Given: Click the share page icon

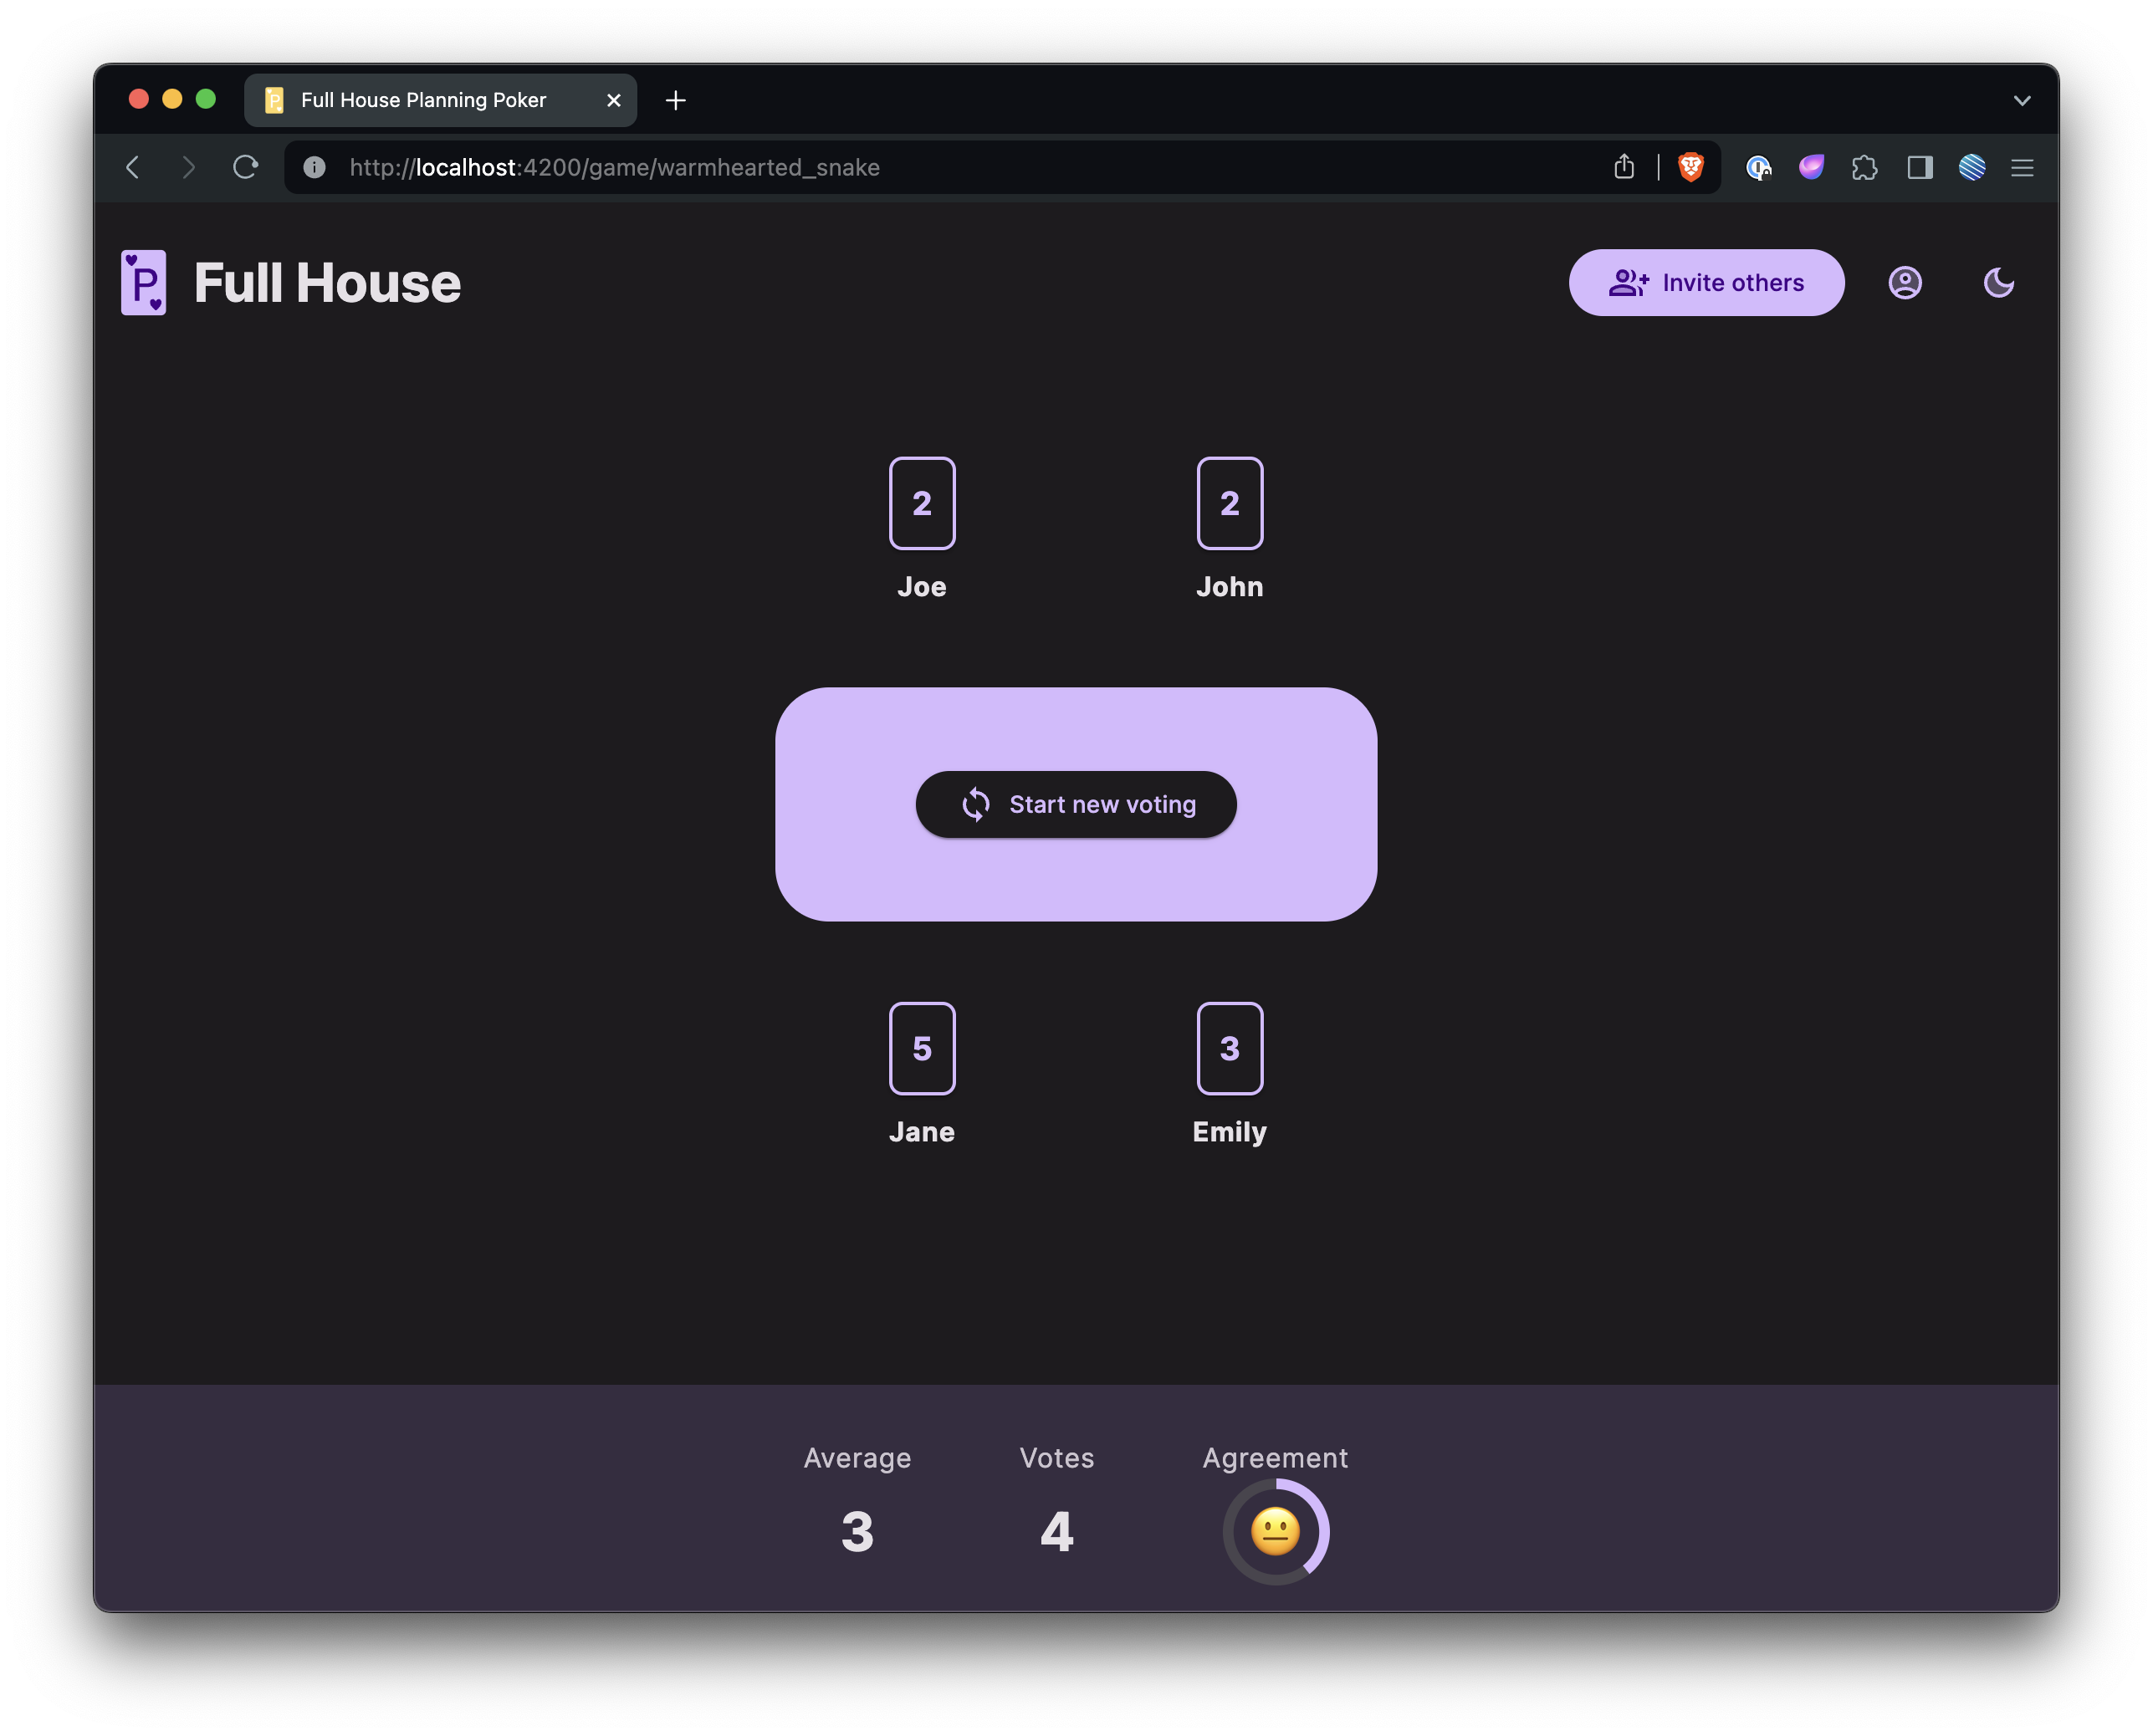Looking at the screenshot, I should 1624,167.
